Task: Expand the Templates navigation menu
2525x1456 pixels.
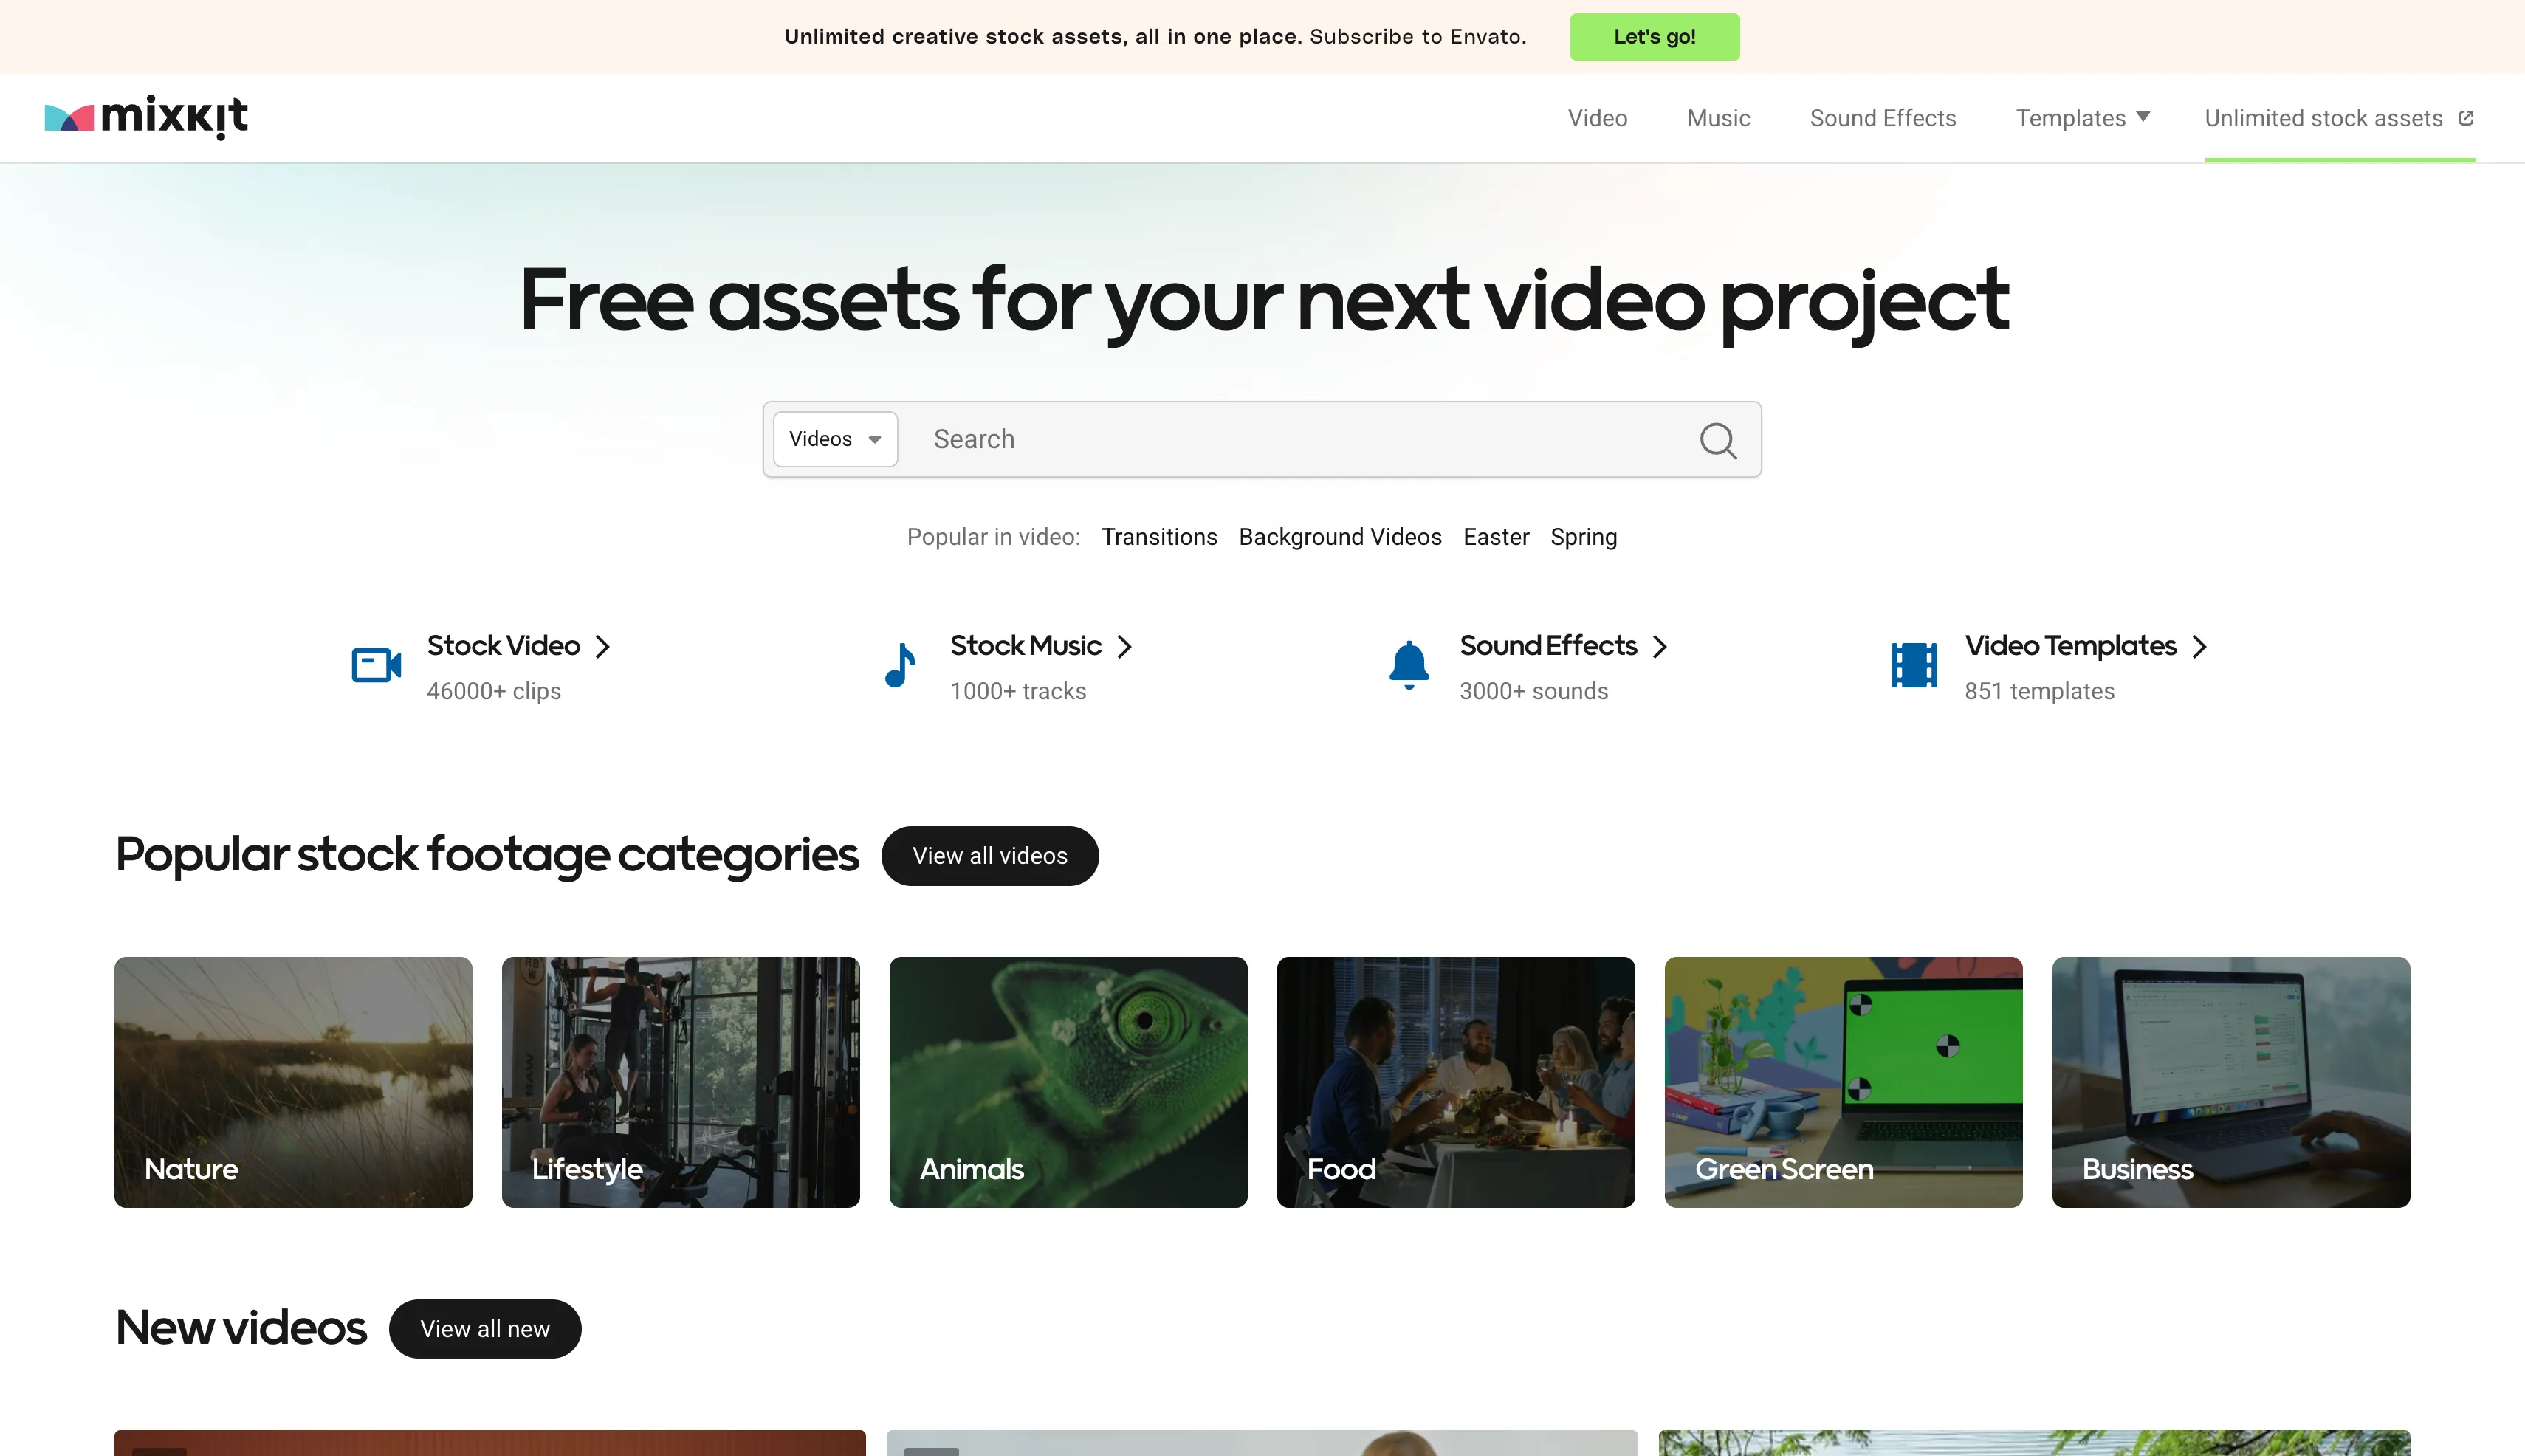Action: [x=2082, y=118]
